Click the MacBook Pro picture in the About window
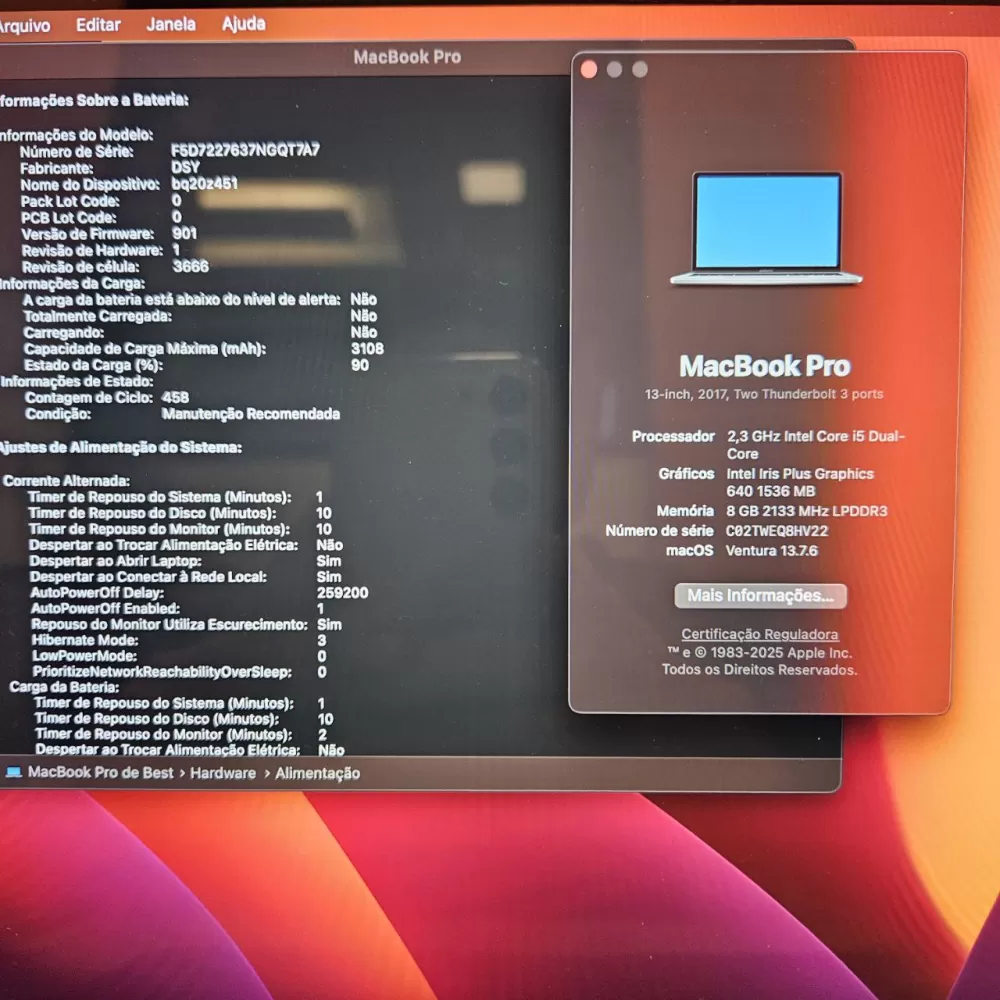 (766, 228)
